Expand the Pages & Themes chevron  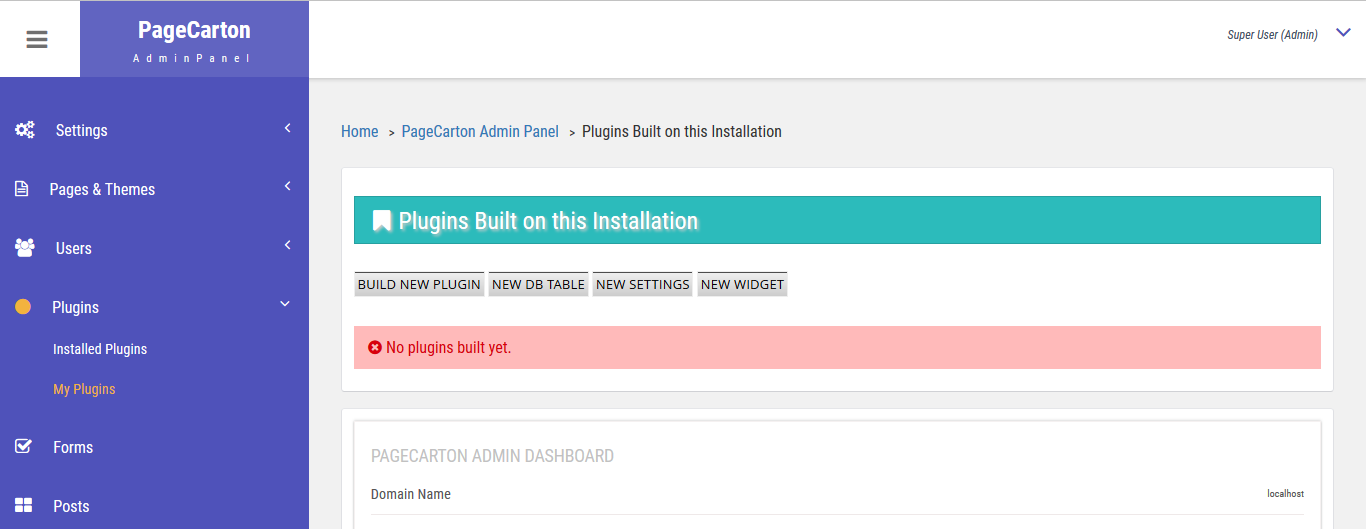coord(287,186)
